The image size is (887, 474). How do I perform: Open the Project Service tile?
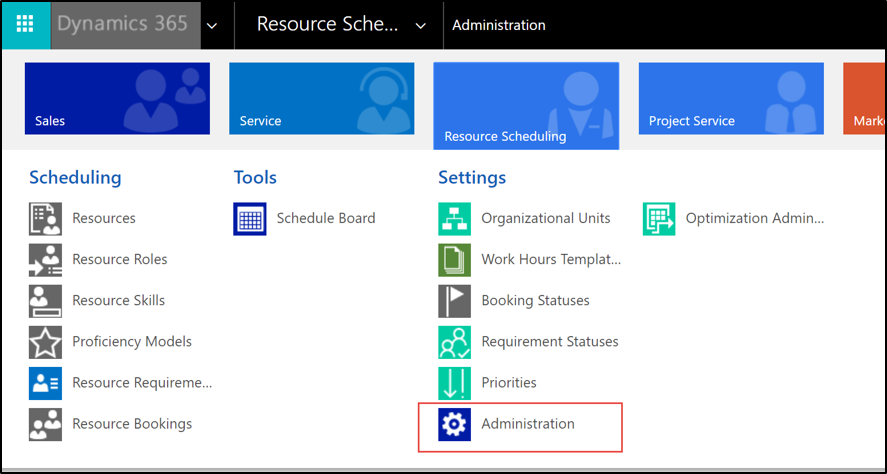coord(731,98)
